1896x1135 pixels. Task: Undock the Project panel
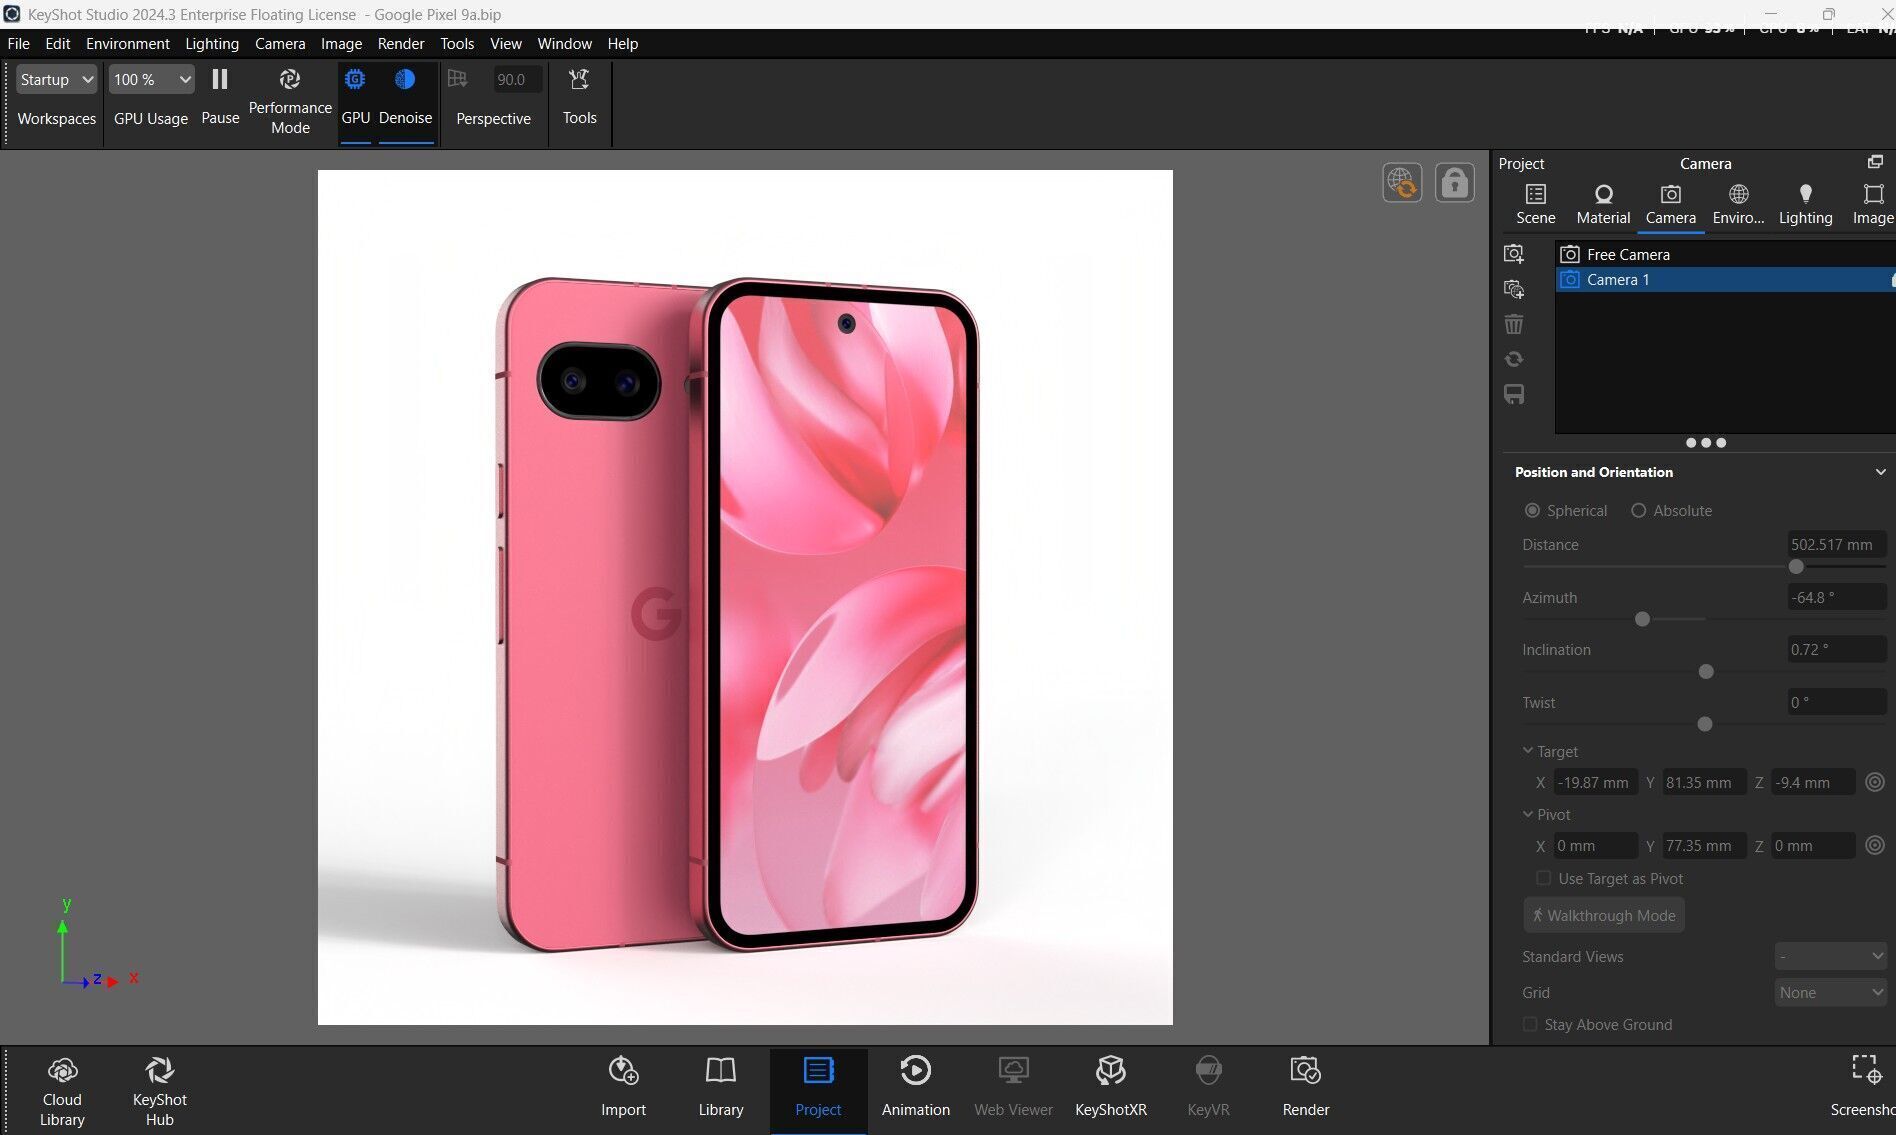1875,162
